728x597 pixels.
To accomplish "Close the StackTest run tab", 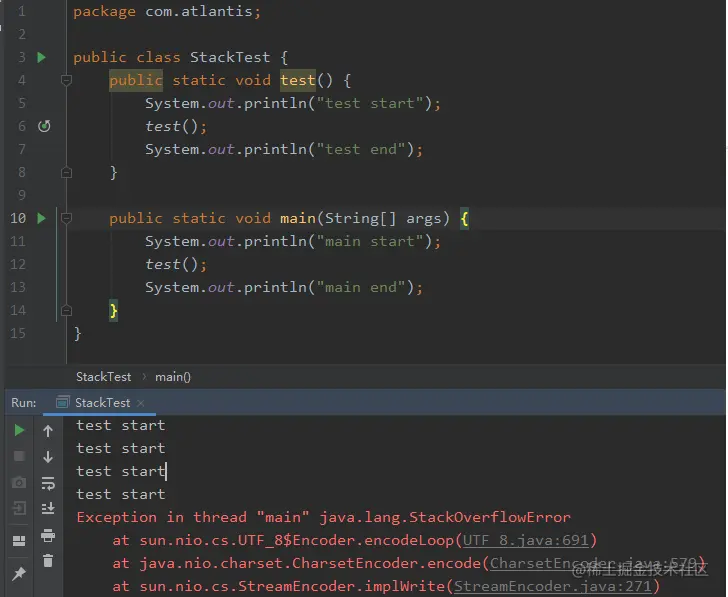I will (141, 403).
